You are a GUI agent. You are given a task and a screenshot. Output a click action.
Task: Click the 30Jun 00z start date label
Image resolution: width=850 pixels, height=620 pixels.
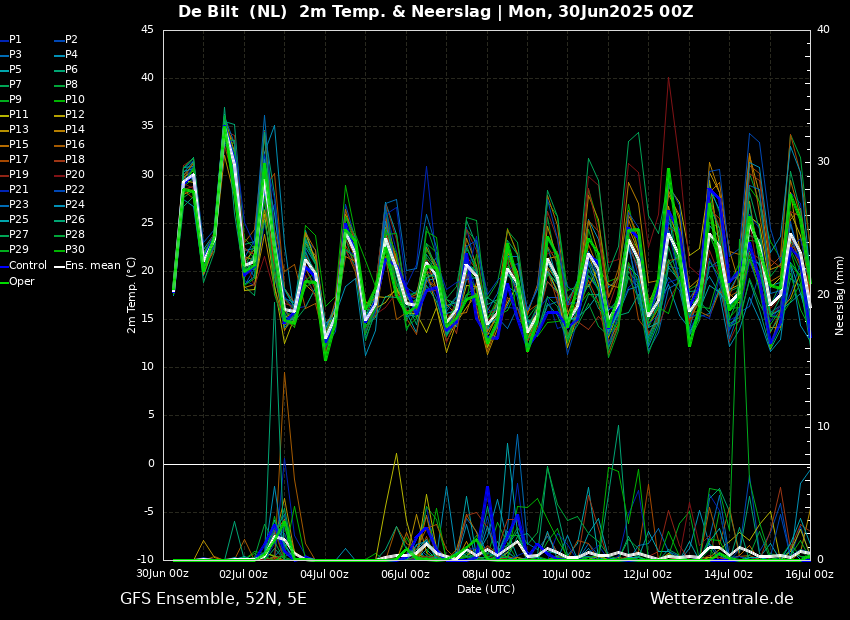click(163, 574)
